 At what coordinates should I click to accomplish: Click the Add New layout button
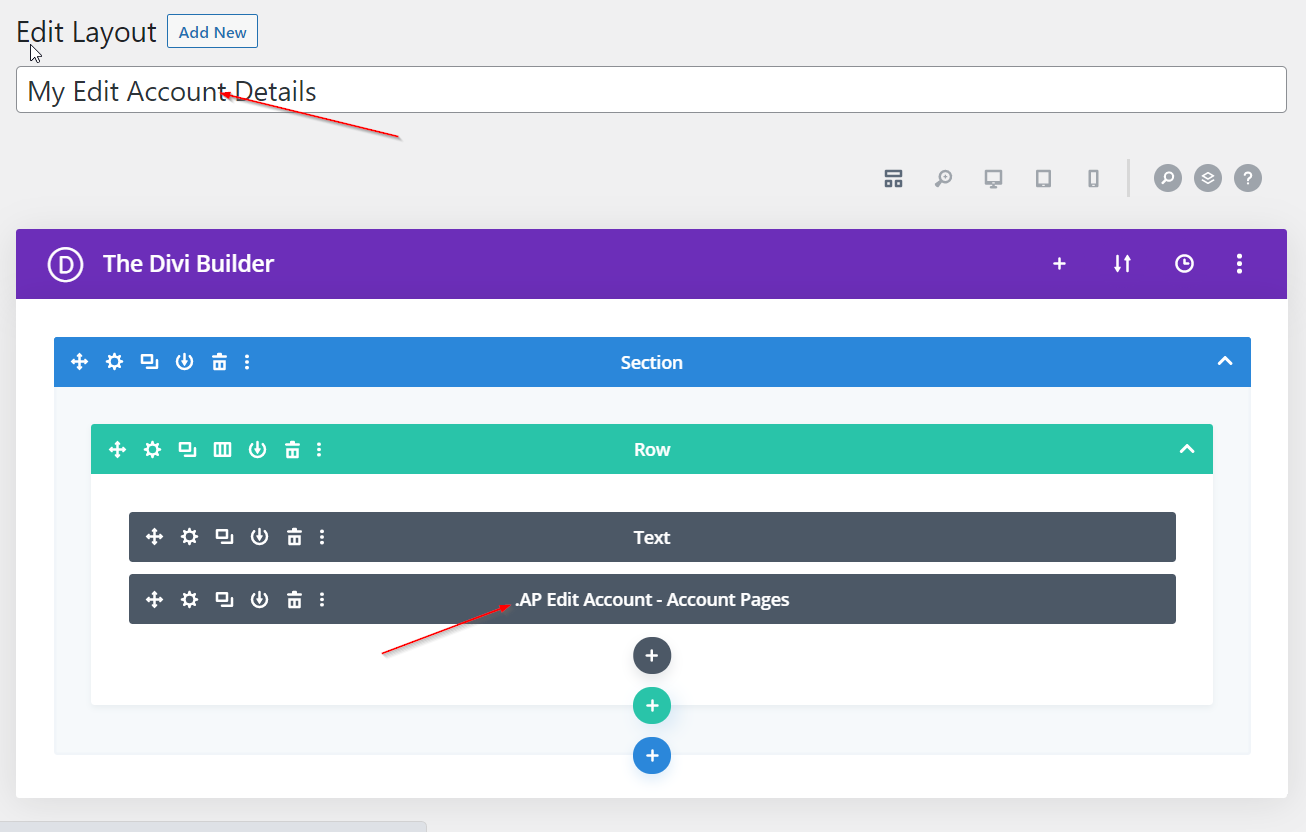212,32
